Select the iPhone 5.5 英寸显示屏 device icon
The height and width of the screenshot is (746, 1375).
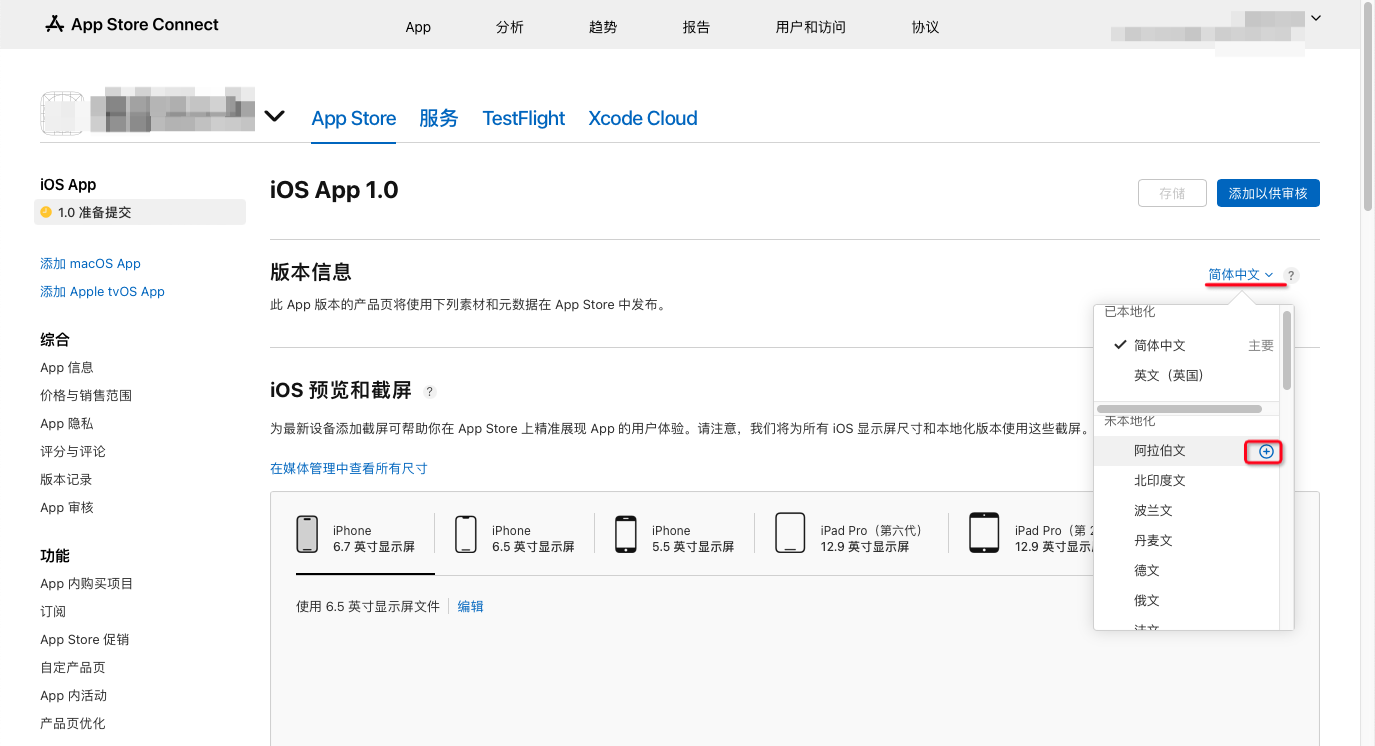(626, 533)
